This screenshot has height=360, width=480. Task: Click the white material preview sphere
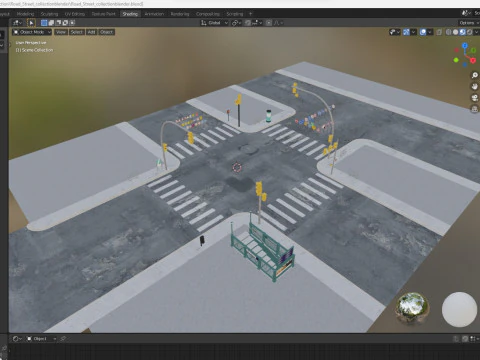point(459,309)
